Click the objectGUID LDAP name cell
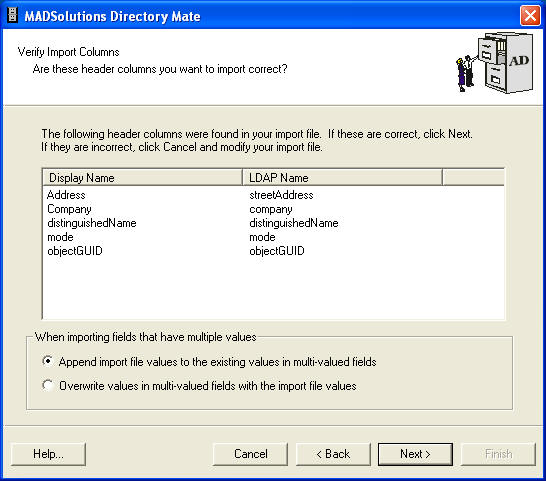This screenshot has height=481, width=546. (x=277, y=251)
